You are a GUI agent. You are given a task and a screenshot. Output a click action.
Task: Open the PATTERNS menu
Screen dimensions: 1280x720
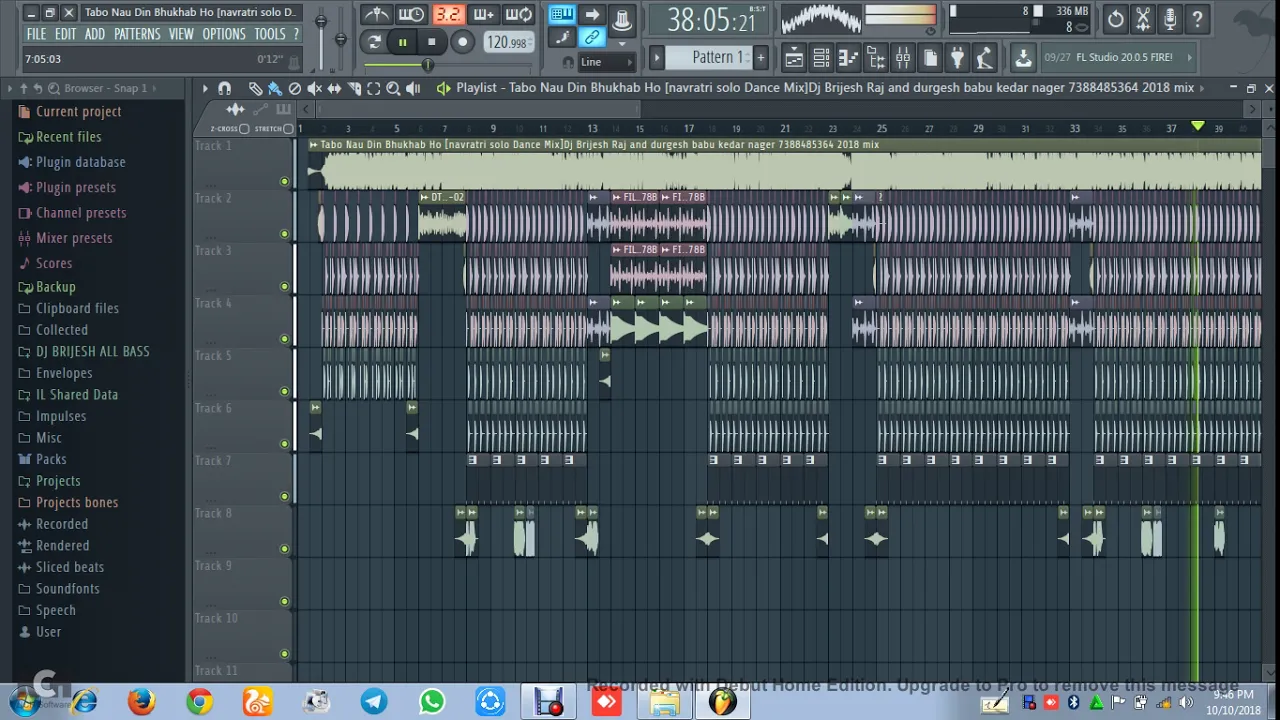point(137,34)
